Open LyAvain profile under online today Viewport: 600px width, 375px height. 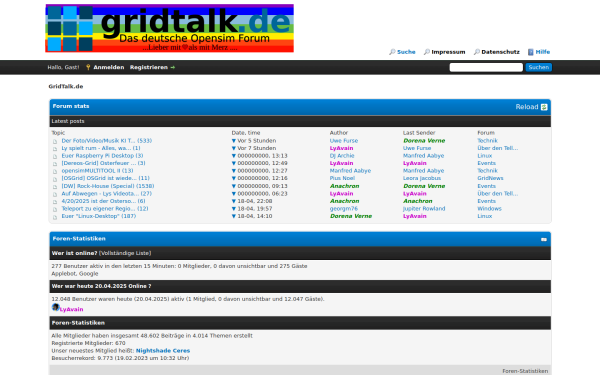click(72, 310)
